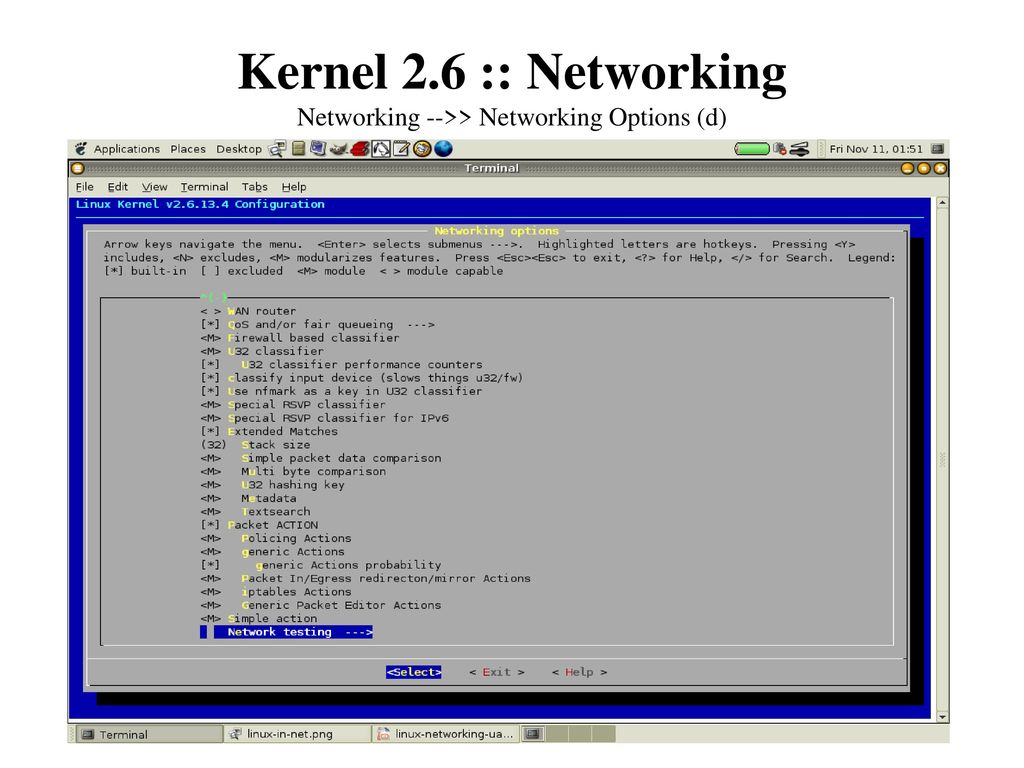Open the tan drawer launcher icon
This screenshot has width=1024, height=768.
click(298, 149)
